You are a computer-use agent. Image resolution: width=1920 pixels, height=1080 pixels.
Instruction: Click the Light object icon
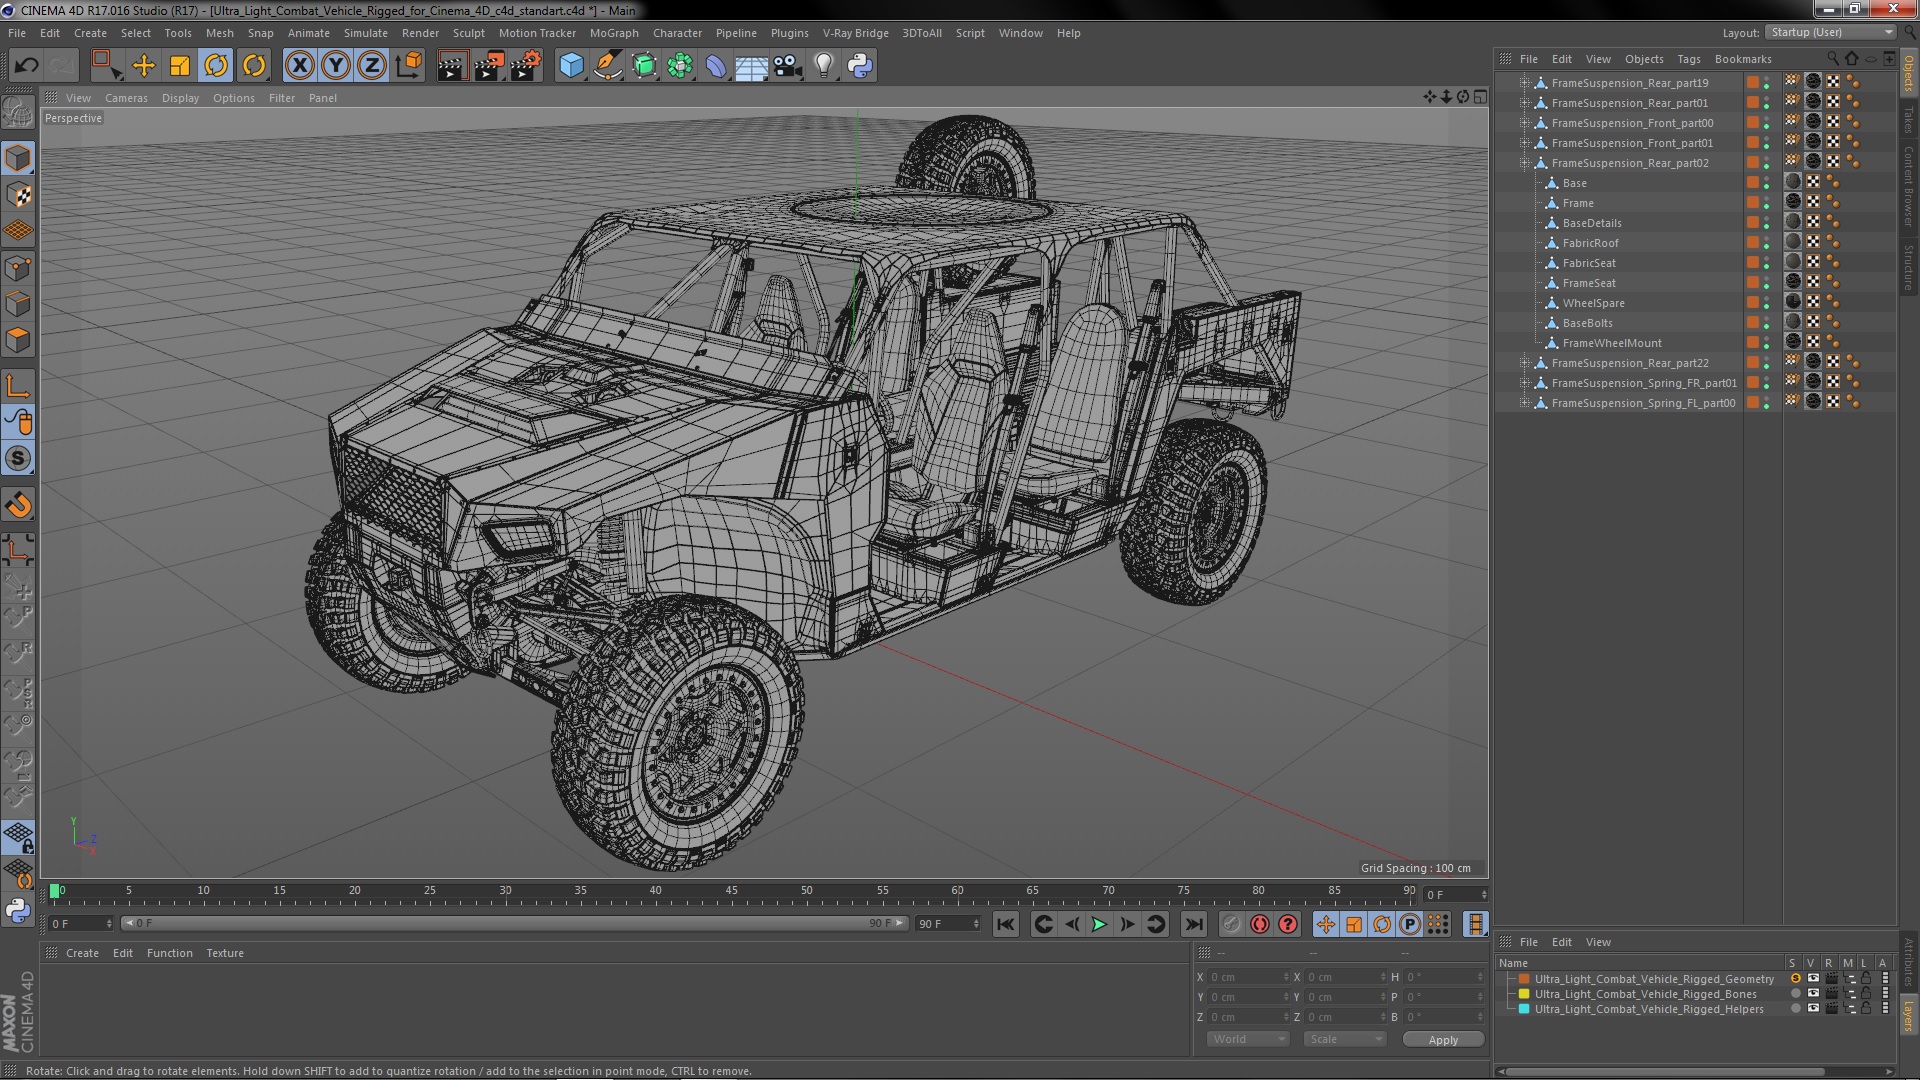pos(823,66)
